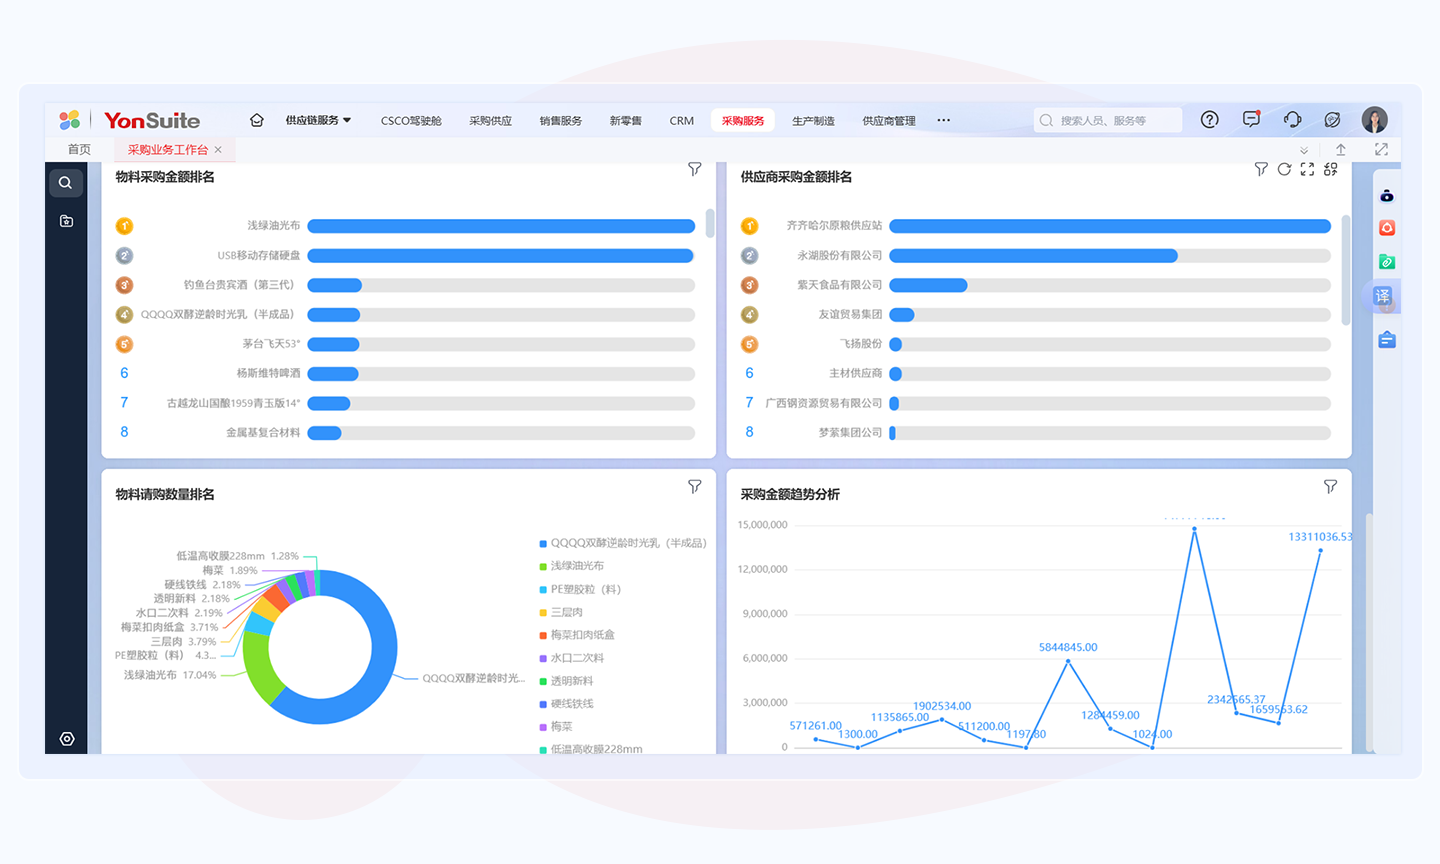
Task: Expand 供应商采购金额排名 panel to fullscreen
Action: pyautogui.click(x=1307, y=170)
